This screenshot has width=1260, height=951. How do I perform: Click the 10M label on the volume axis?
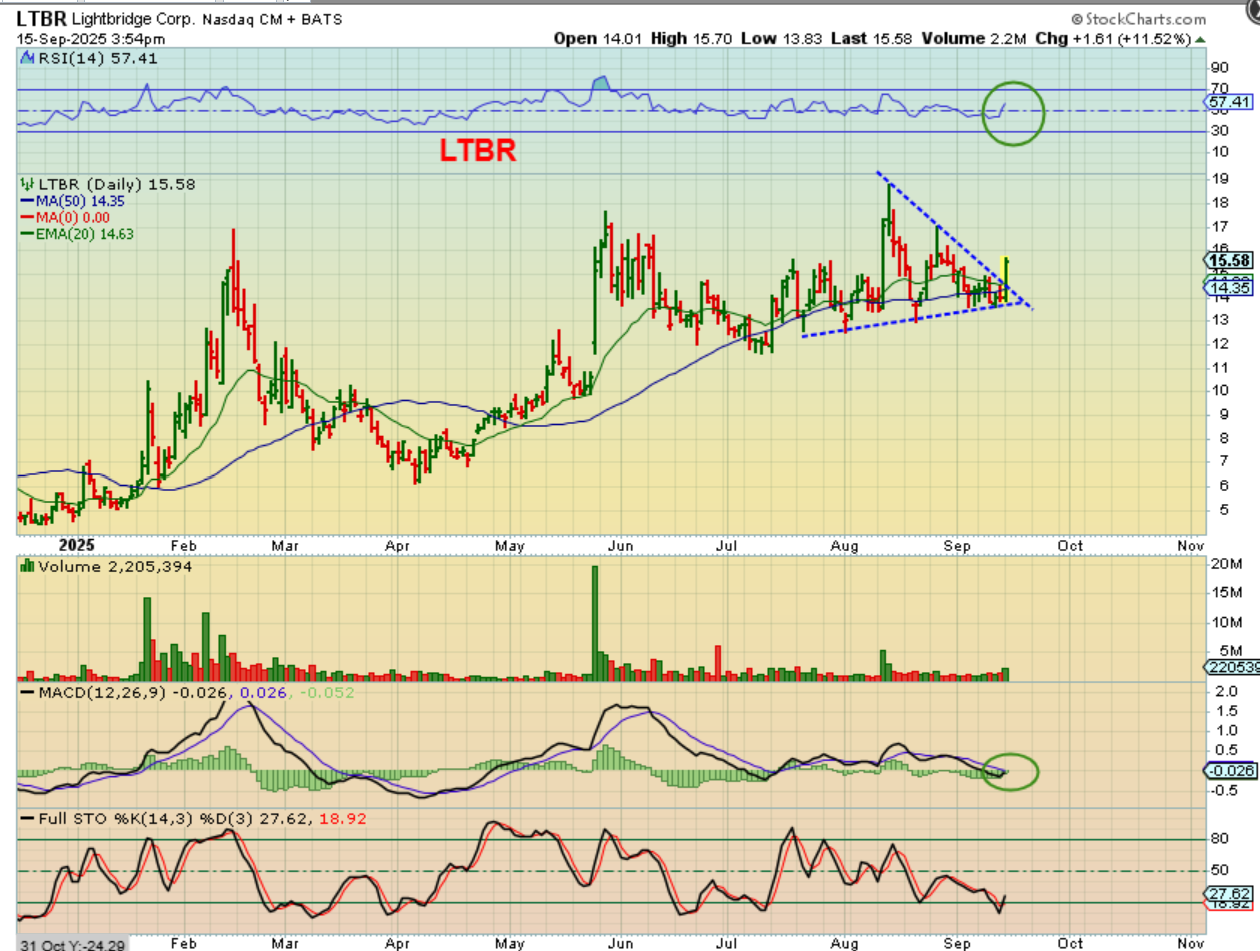click(1226, 622)
